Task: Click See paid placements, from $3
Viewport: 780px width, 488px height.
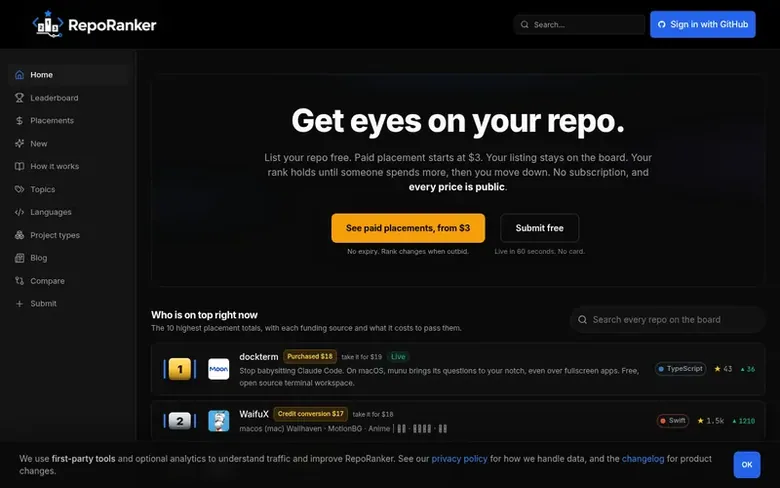Action: pos(408,228)
